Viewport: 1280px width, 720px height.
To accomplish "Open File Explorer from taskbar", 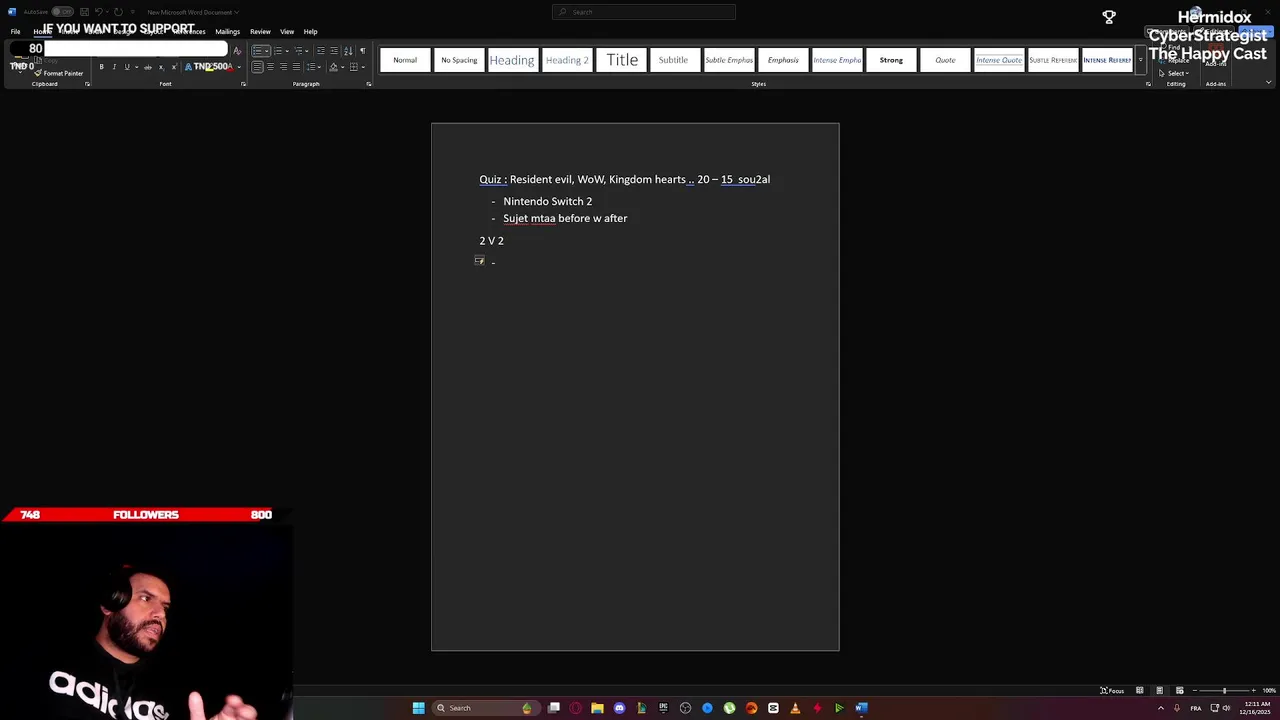I will (x=597, y=708).
